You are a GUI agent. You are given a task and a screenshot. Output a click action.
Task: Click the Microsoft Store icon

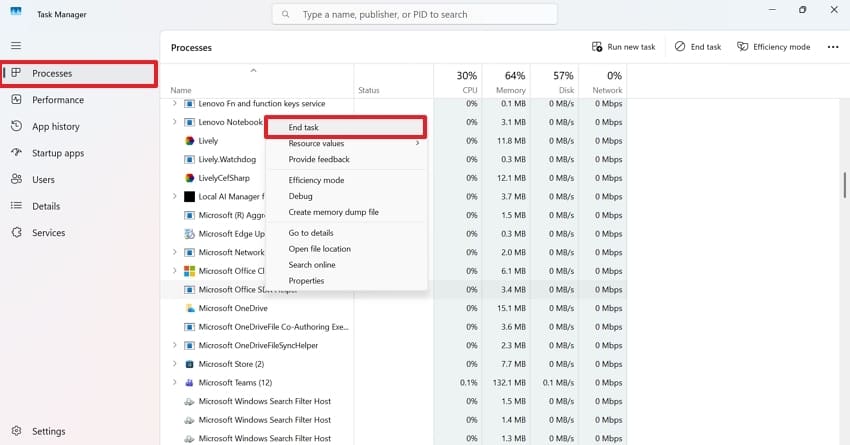(189, 364)
